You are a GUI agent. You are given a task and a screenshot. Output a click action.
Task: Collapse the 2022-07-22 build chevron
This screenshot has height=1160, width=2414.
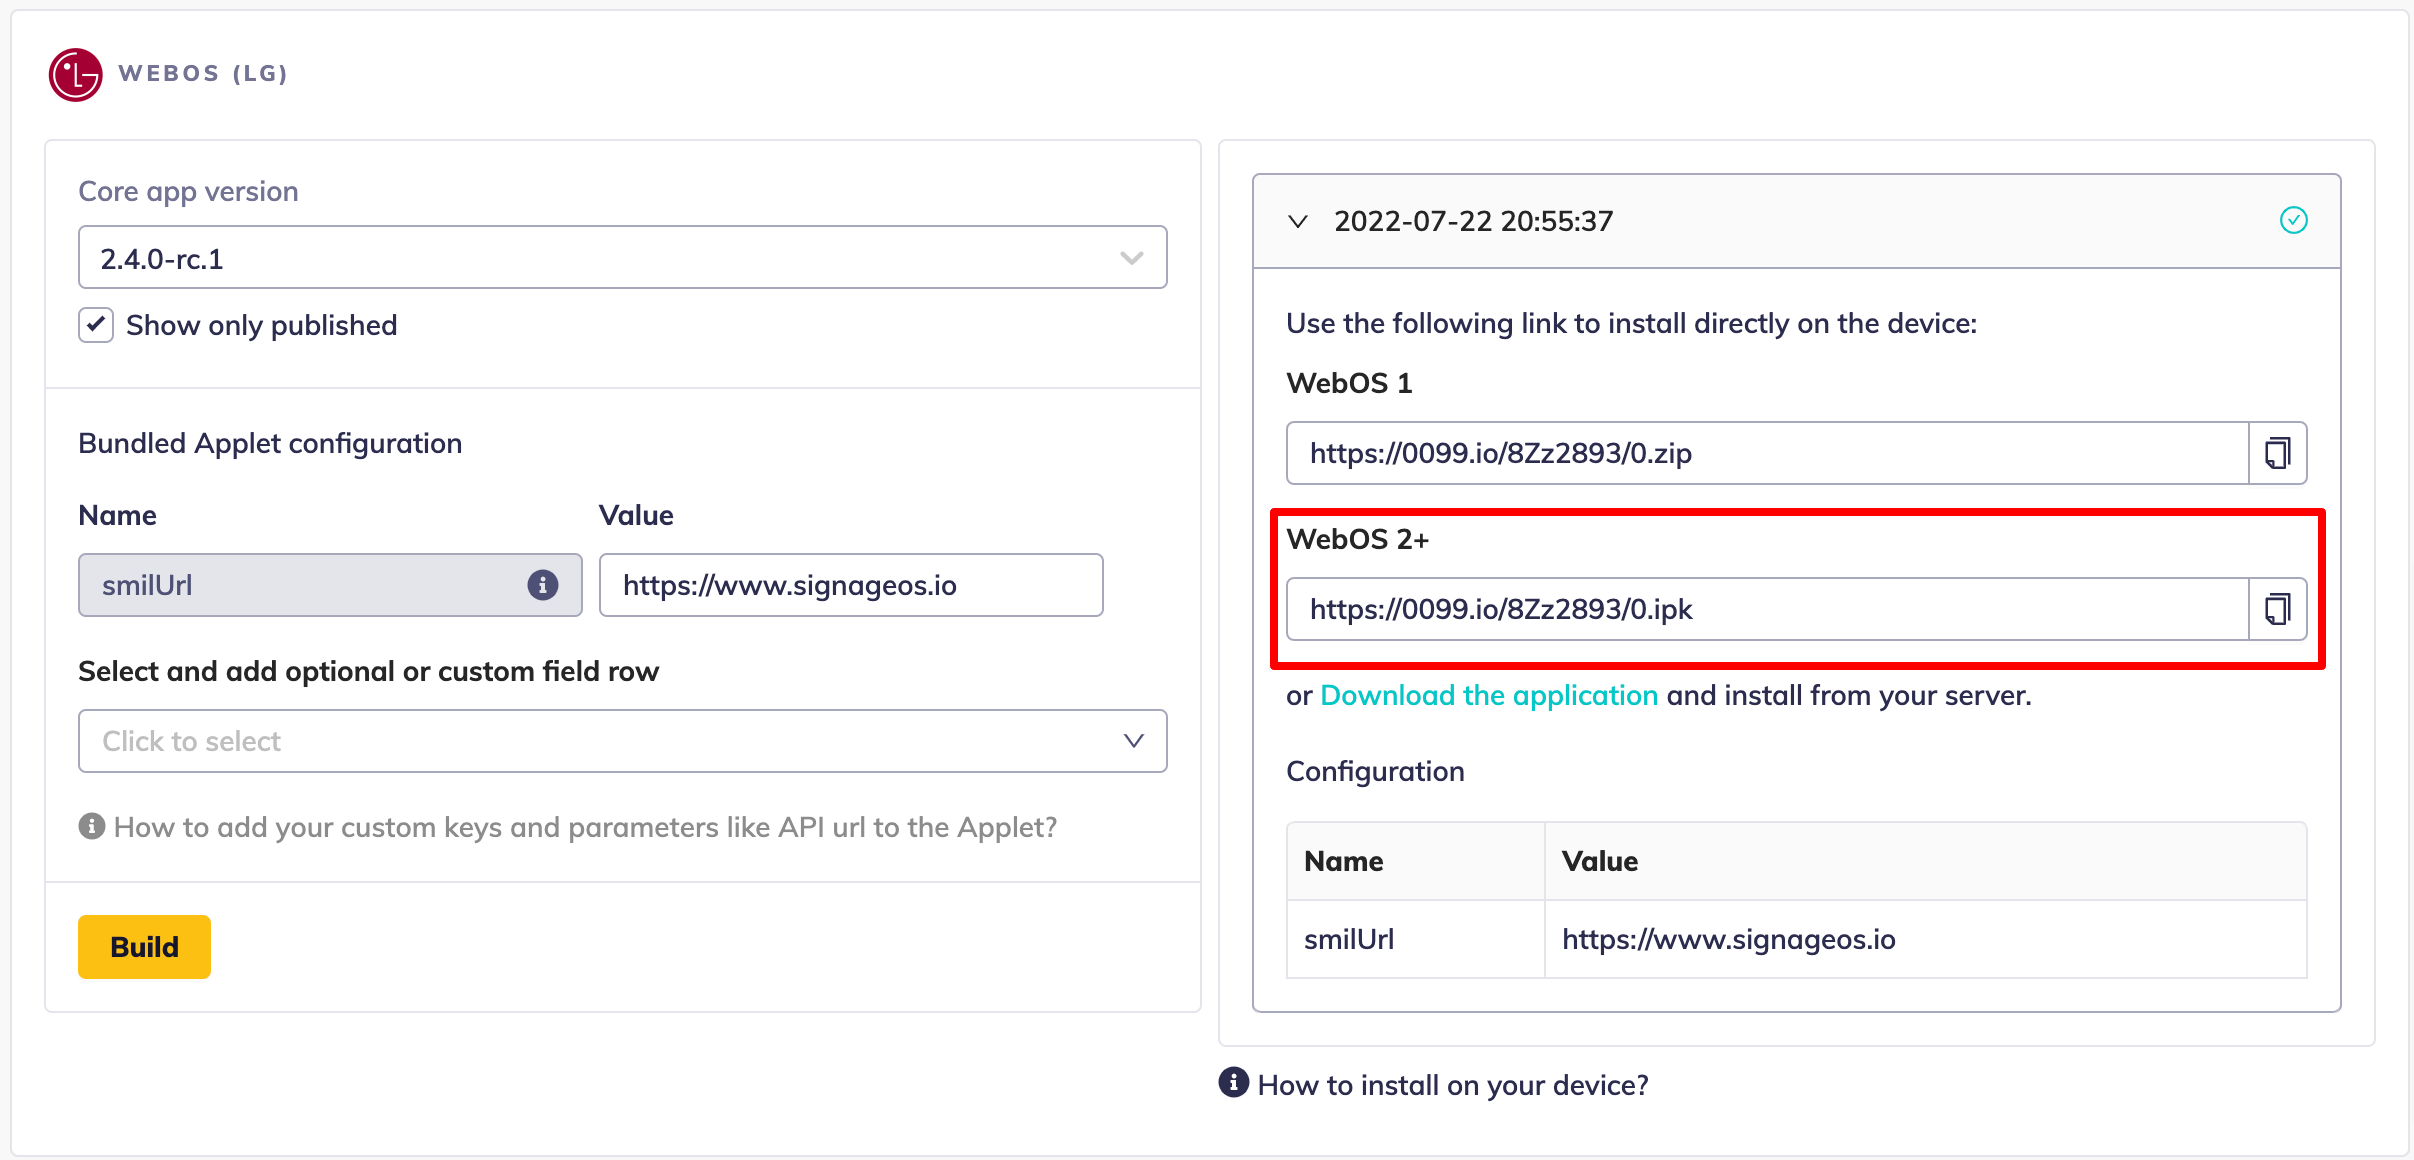(1298, 221)
